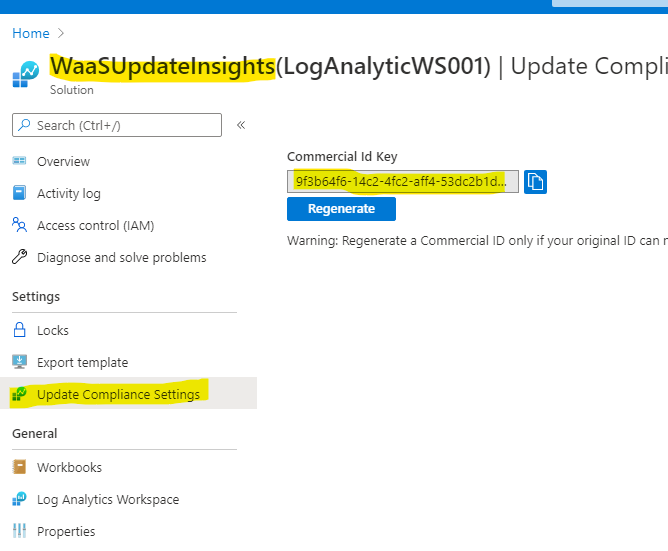668x551 pixels.
Task: Click the Export template icon
Action: (19, 362)
